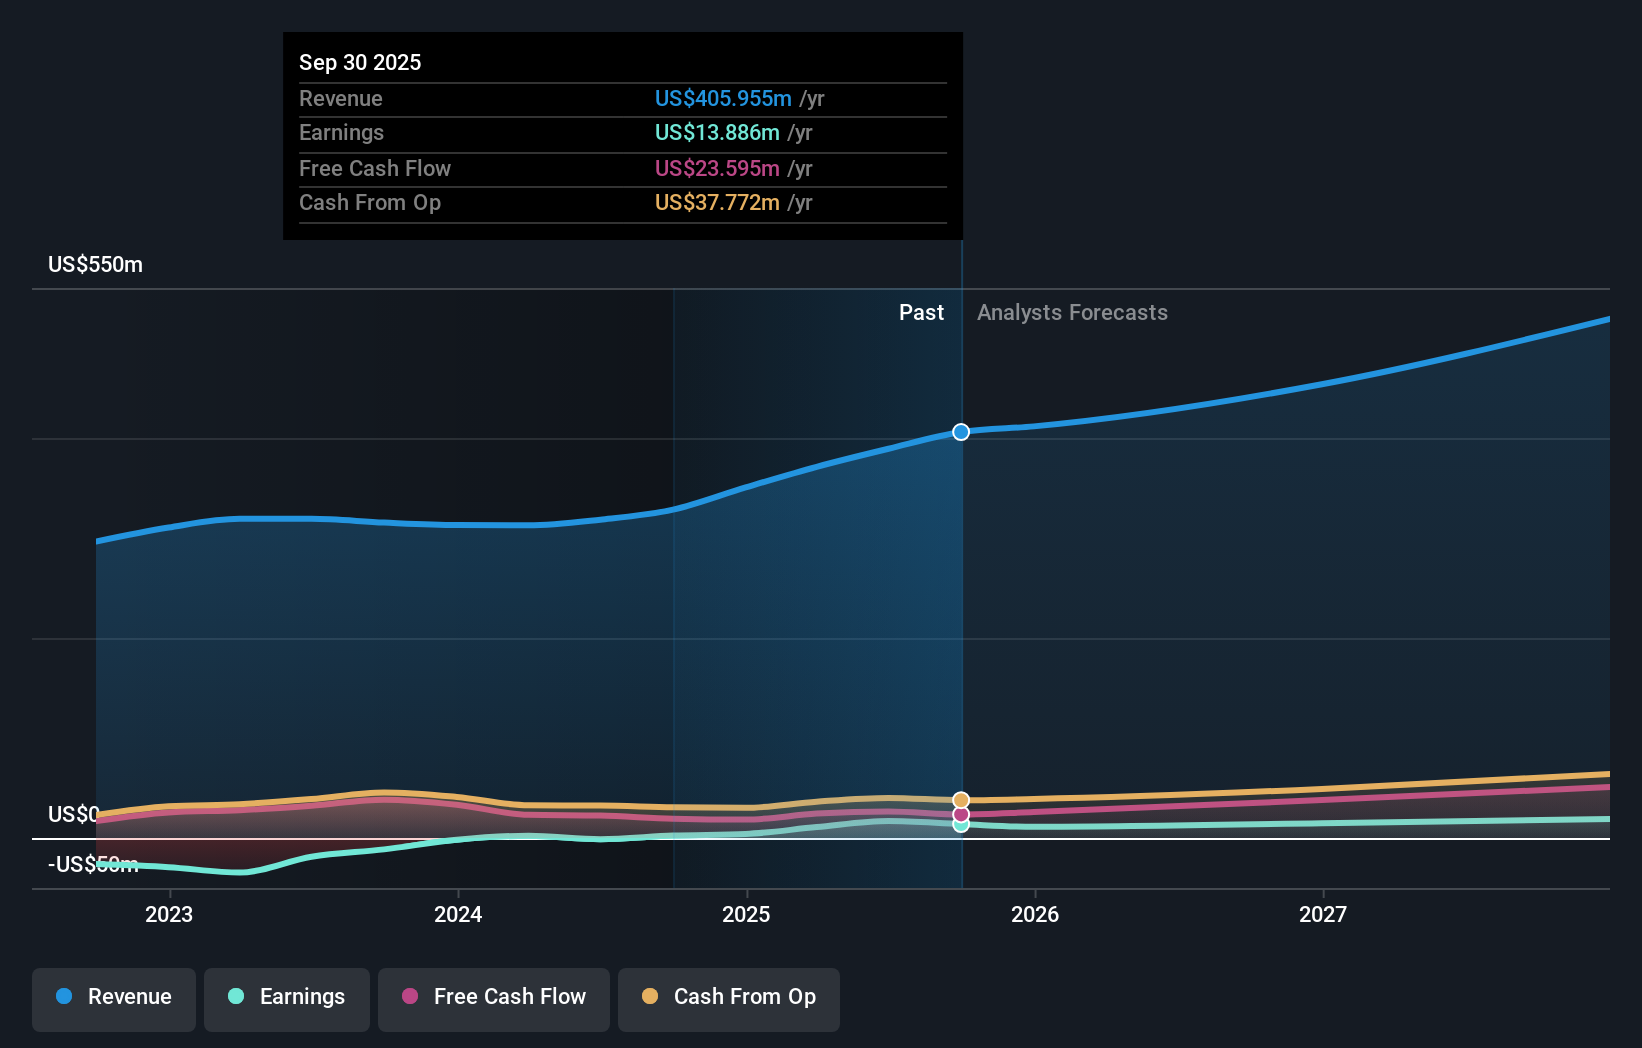Click the pink Free Cash Flow marker

[960, 815]
